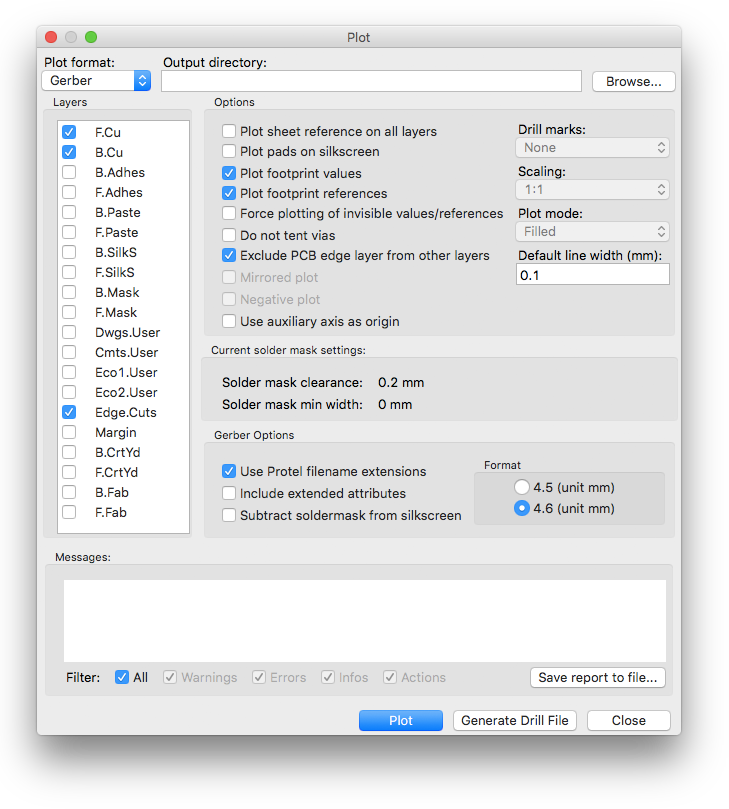Click the blue Plot button
The width and height of the screenshot is (729, 809).
[401, 720]
